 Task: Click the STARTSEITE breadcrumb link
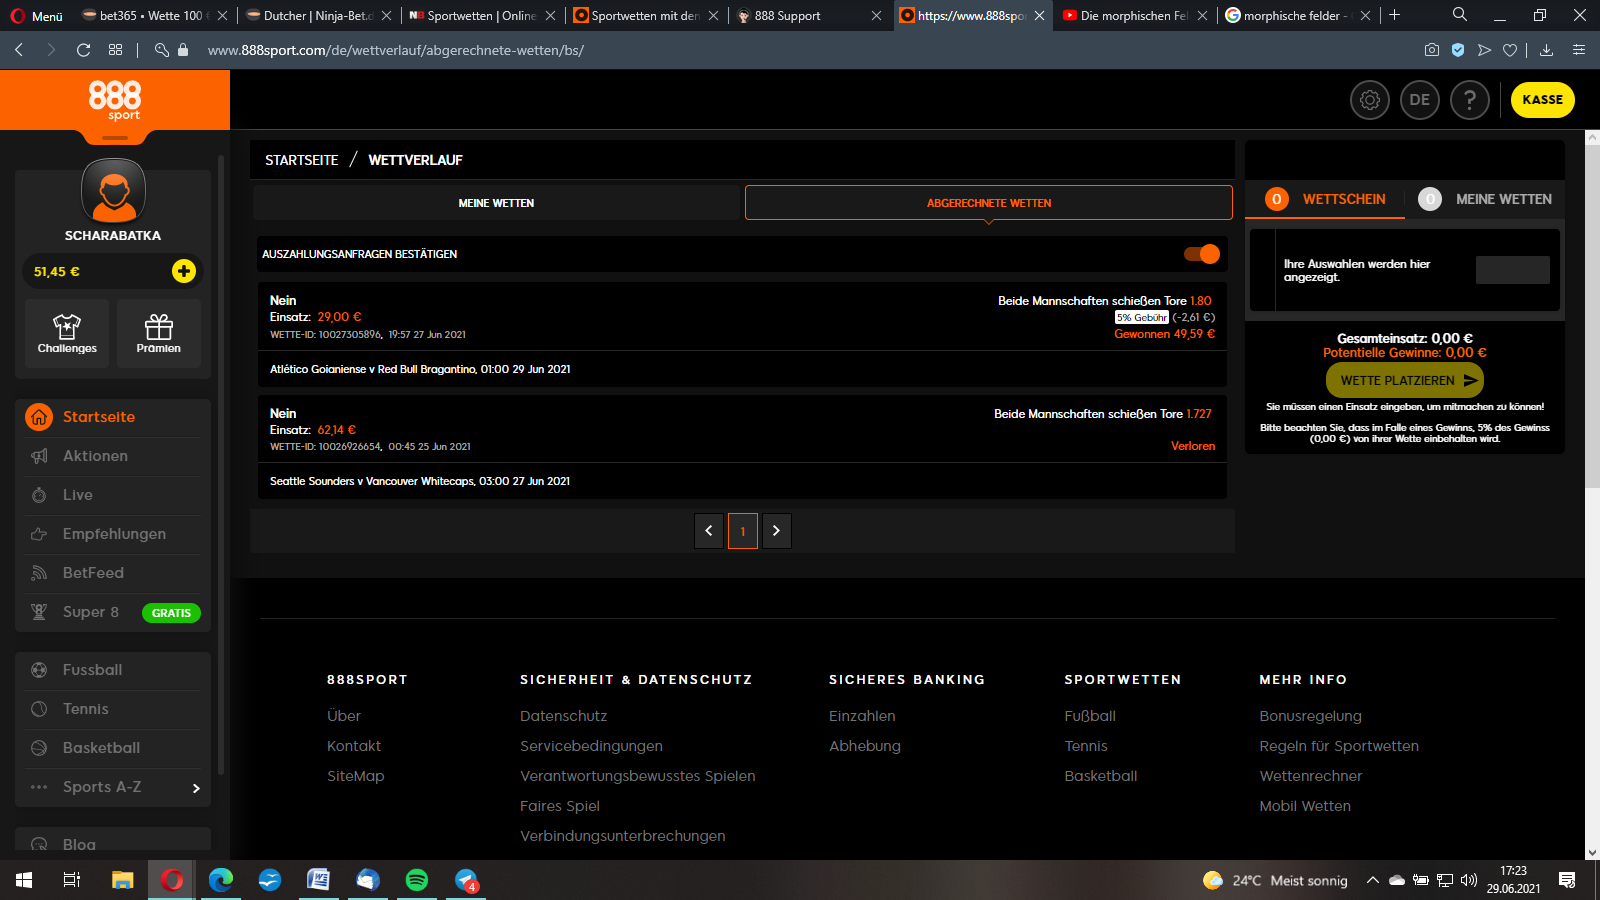click(x=301, y=160)
